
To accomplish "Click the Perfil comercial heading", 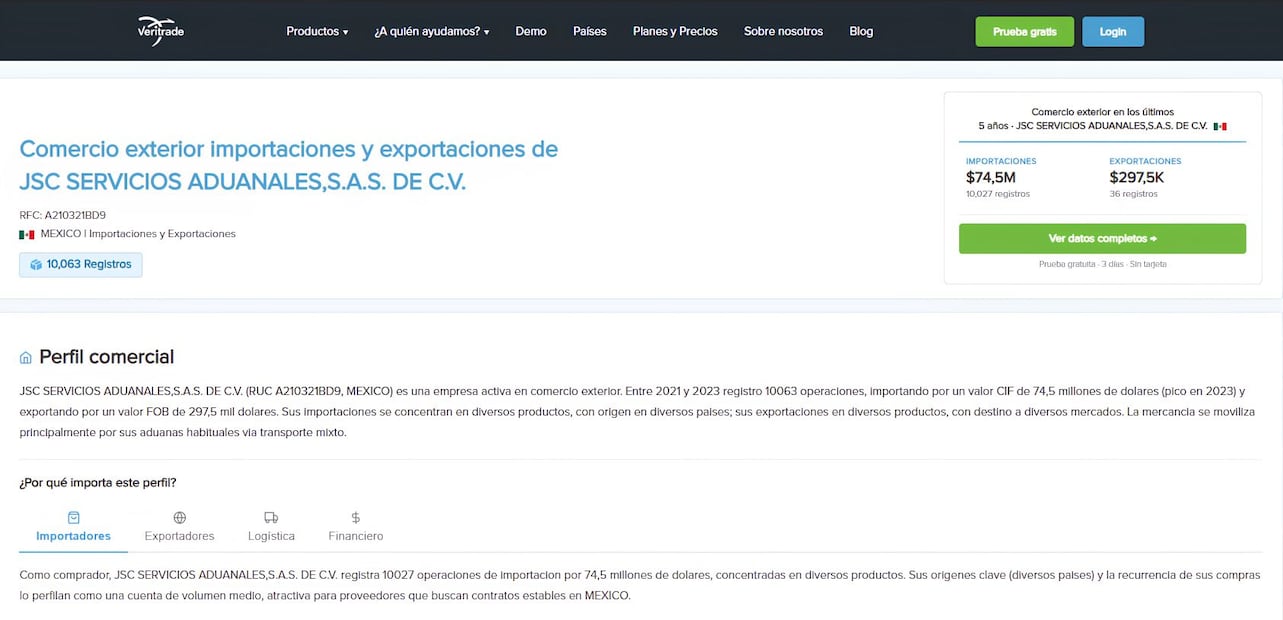I will click(x=106, y=357).
